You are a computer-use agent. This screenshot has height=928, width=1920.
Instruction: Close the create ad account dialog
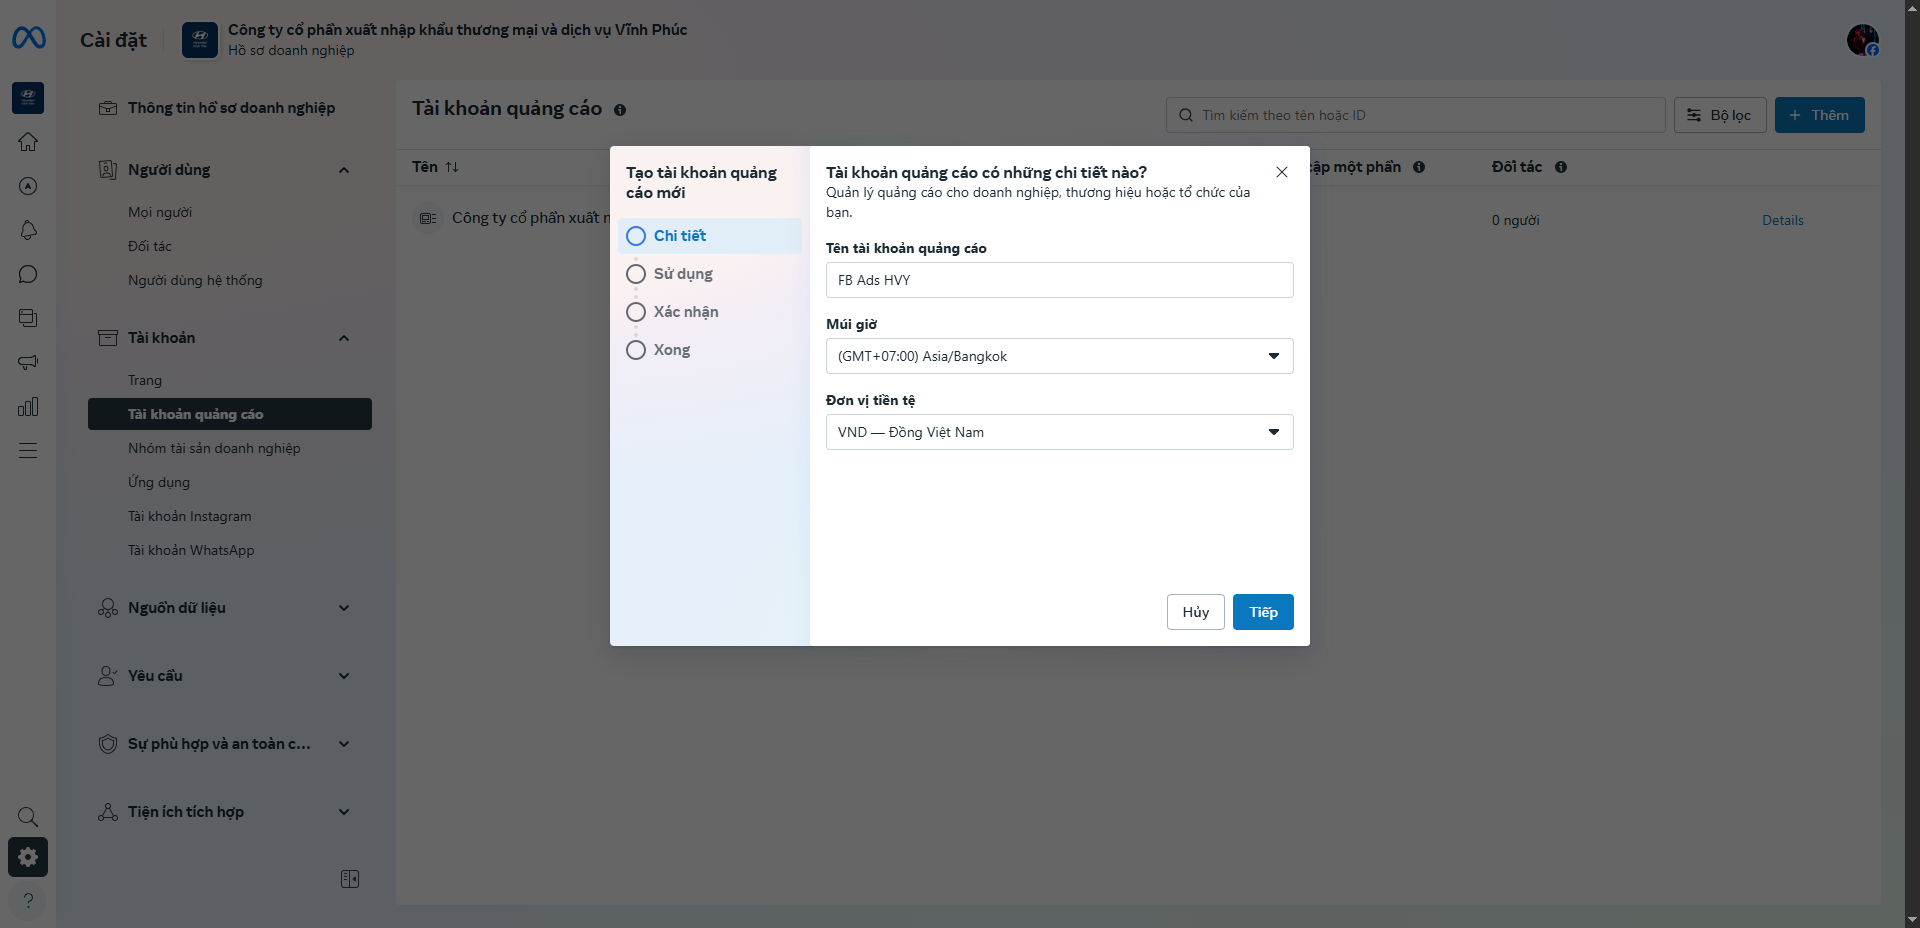1282,172
